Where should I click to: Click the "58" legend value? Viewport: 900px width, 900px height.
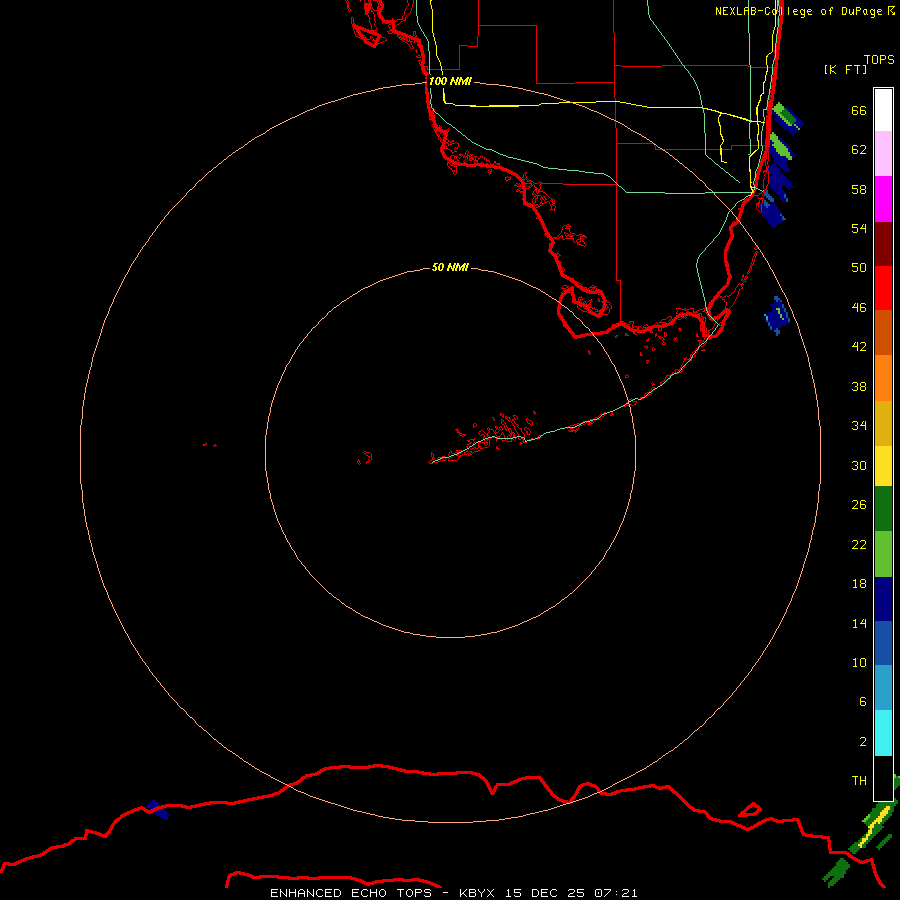(x=859, y=189)
